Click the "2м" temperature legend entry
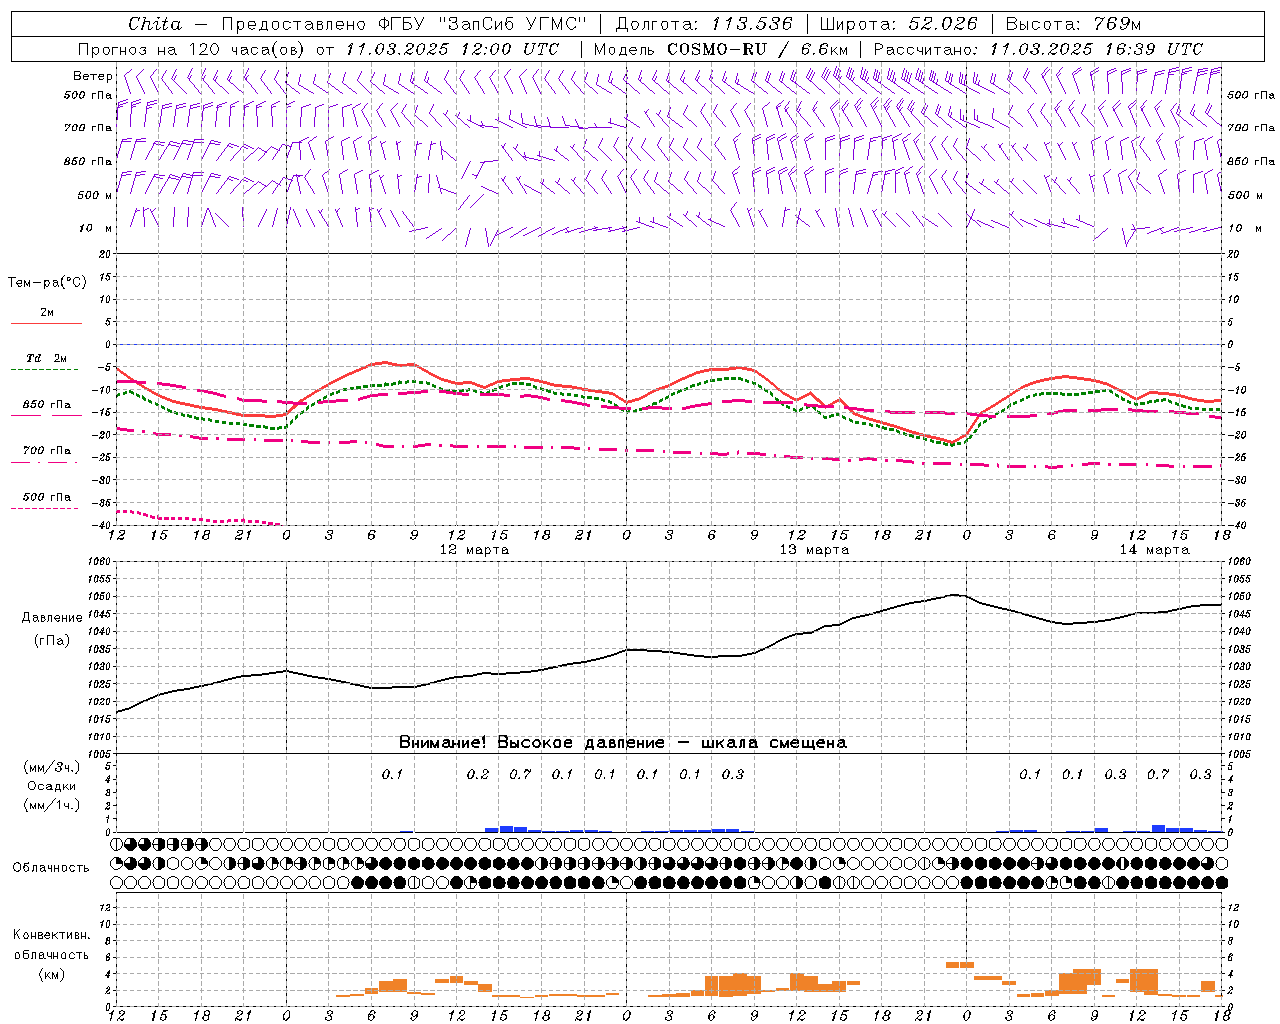This screenshot has height=1024, width=1280. 46,312
